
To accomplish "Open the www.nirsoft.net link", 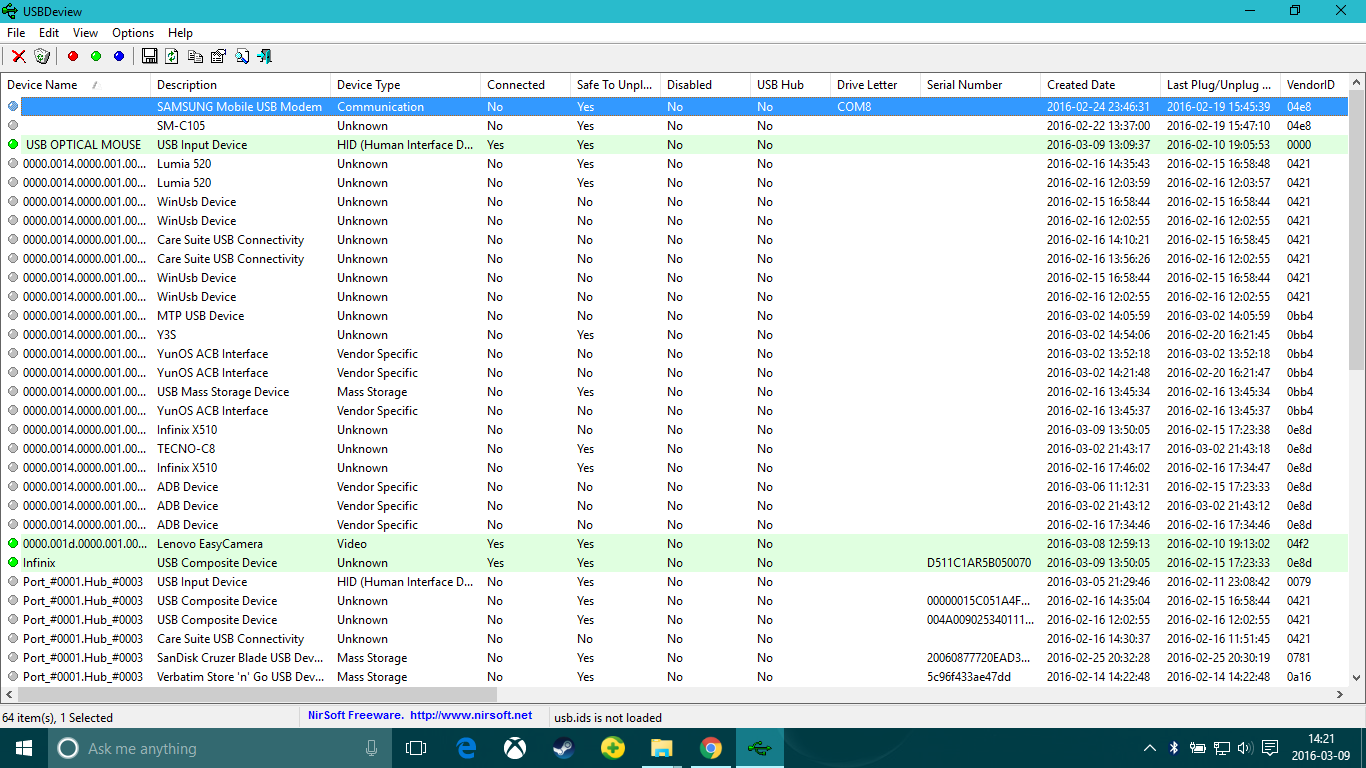I will pos(471,716).
